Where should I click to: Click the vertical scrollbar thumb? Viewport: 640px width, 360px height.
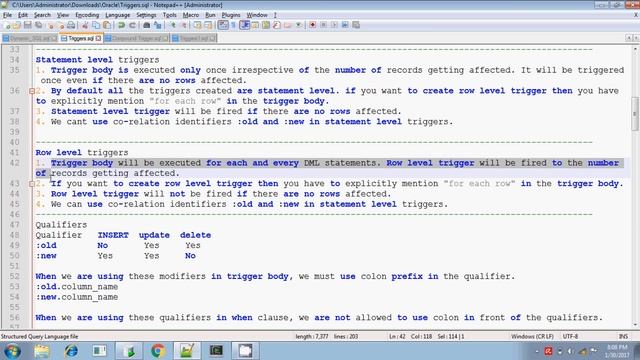(x=635, y=113)
